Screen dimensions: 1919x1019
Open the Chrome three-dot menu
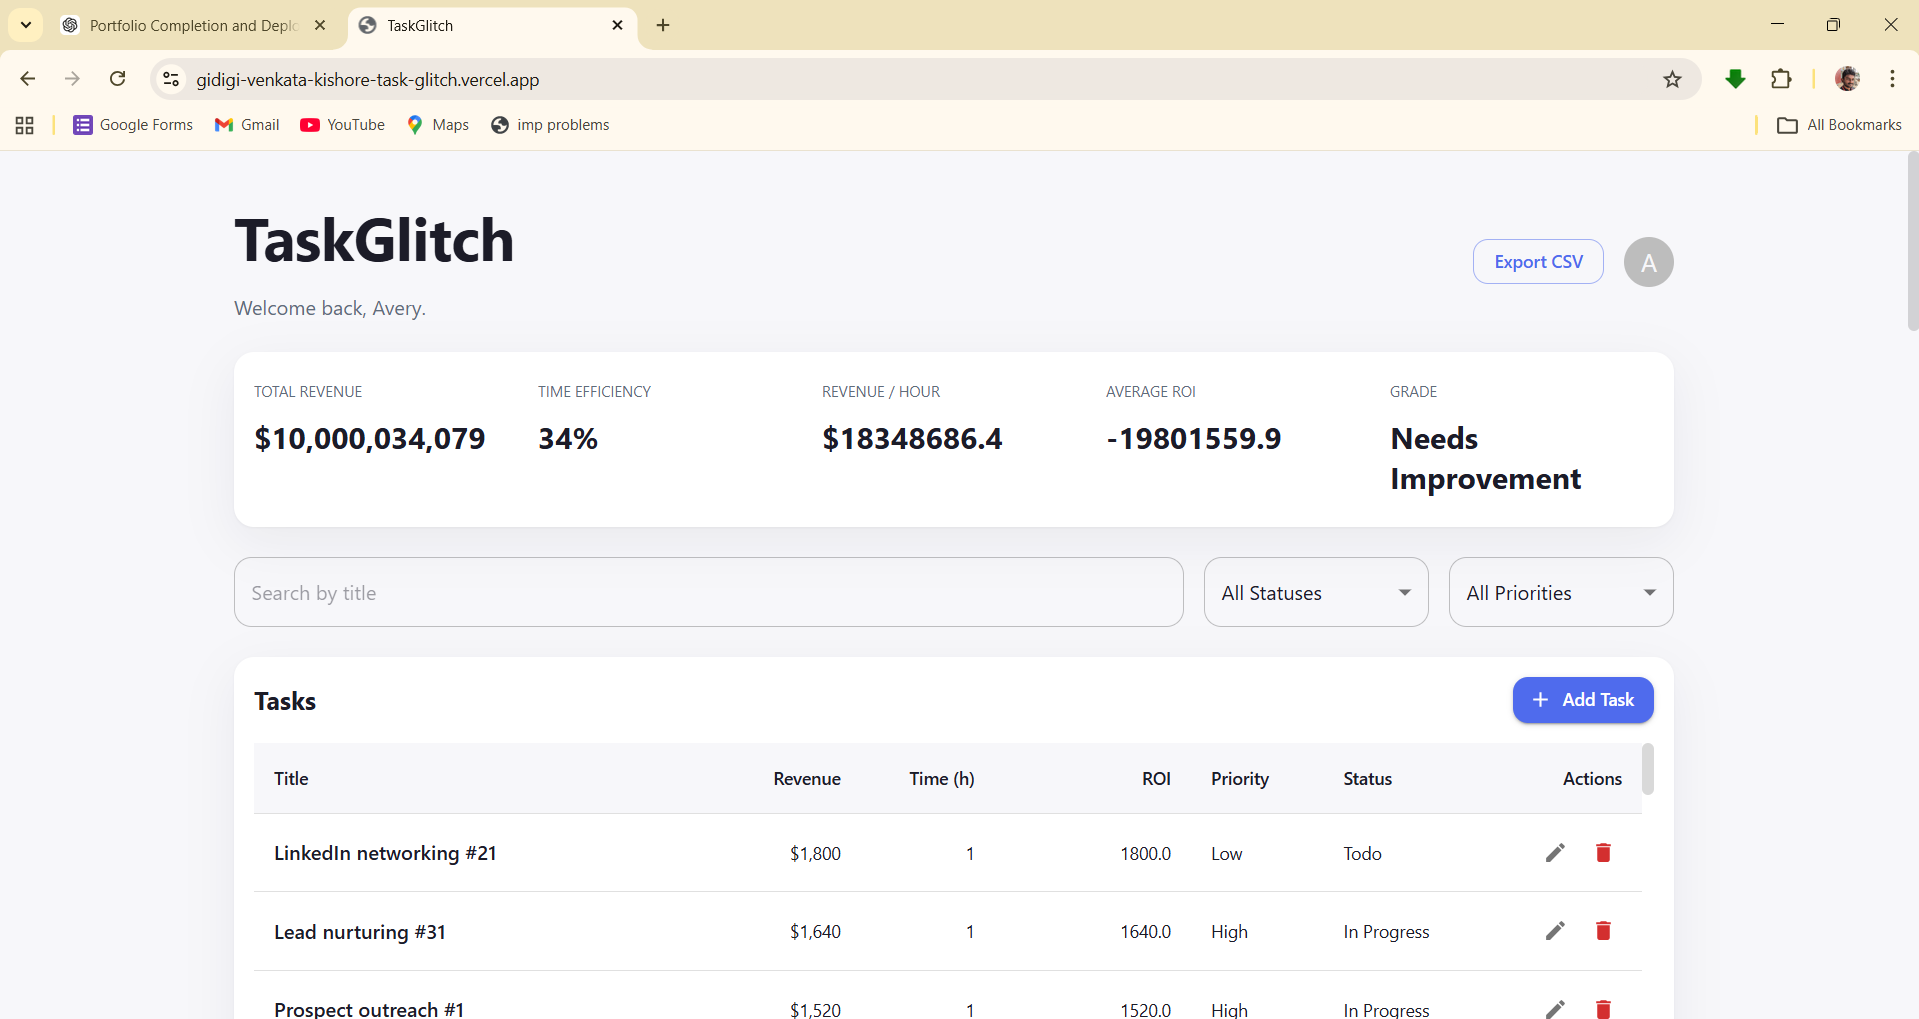pyautogui.click(x=1892, y=80)
